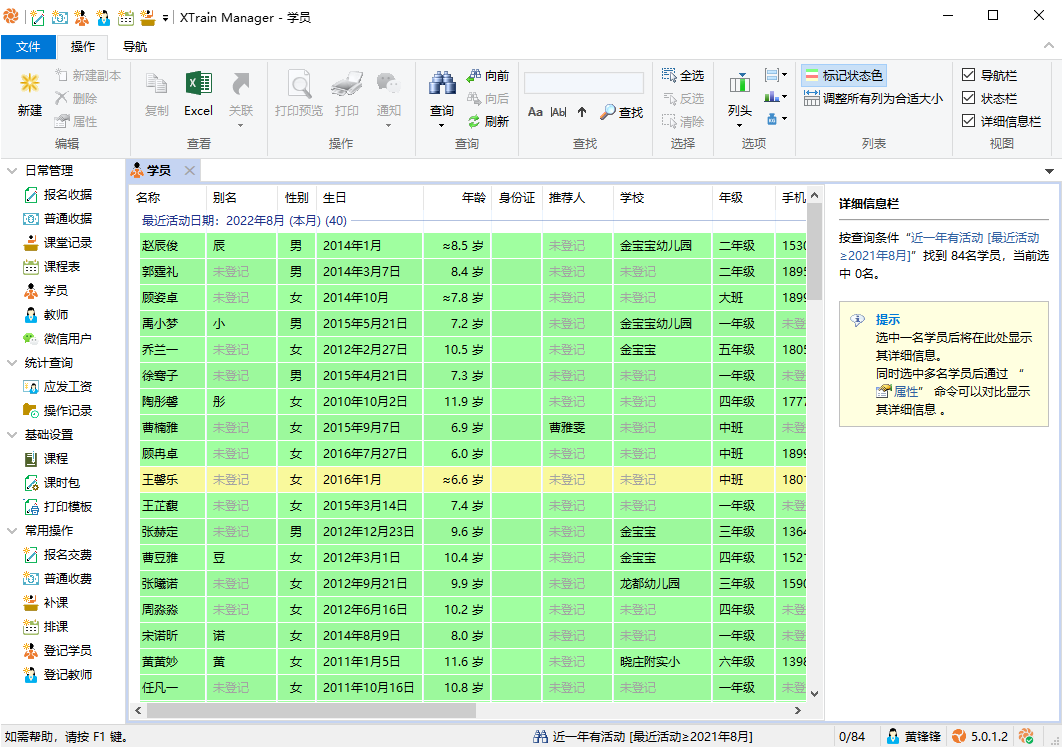Click the user 黄锋锋 in status bar
Image resolution: width=1063 pixels, height=748 pixels.
coord(913,736)
